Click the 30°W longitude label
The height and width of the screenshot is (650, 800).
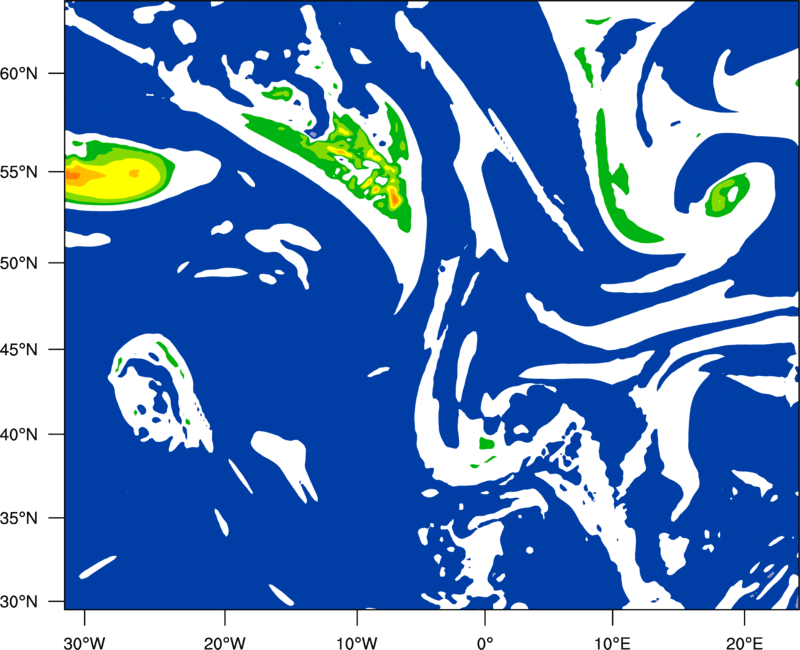(x=85, y=643)
